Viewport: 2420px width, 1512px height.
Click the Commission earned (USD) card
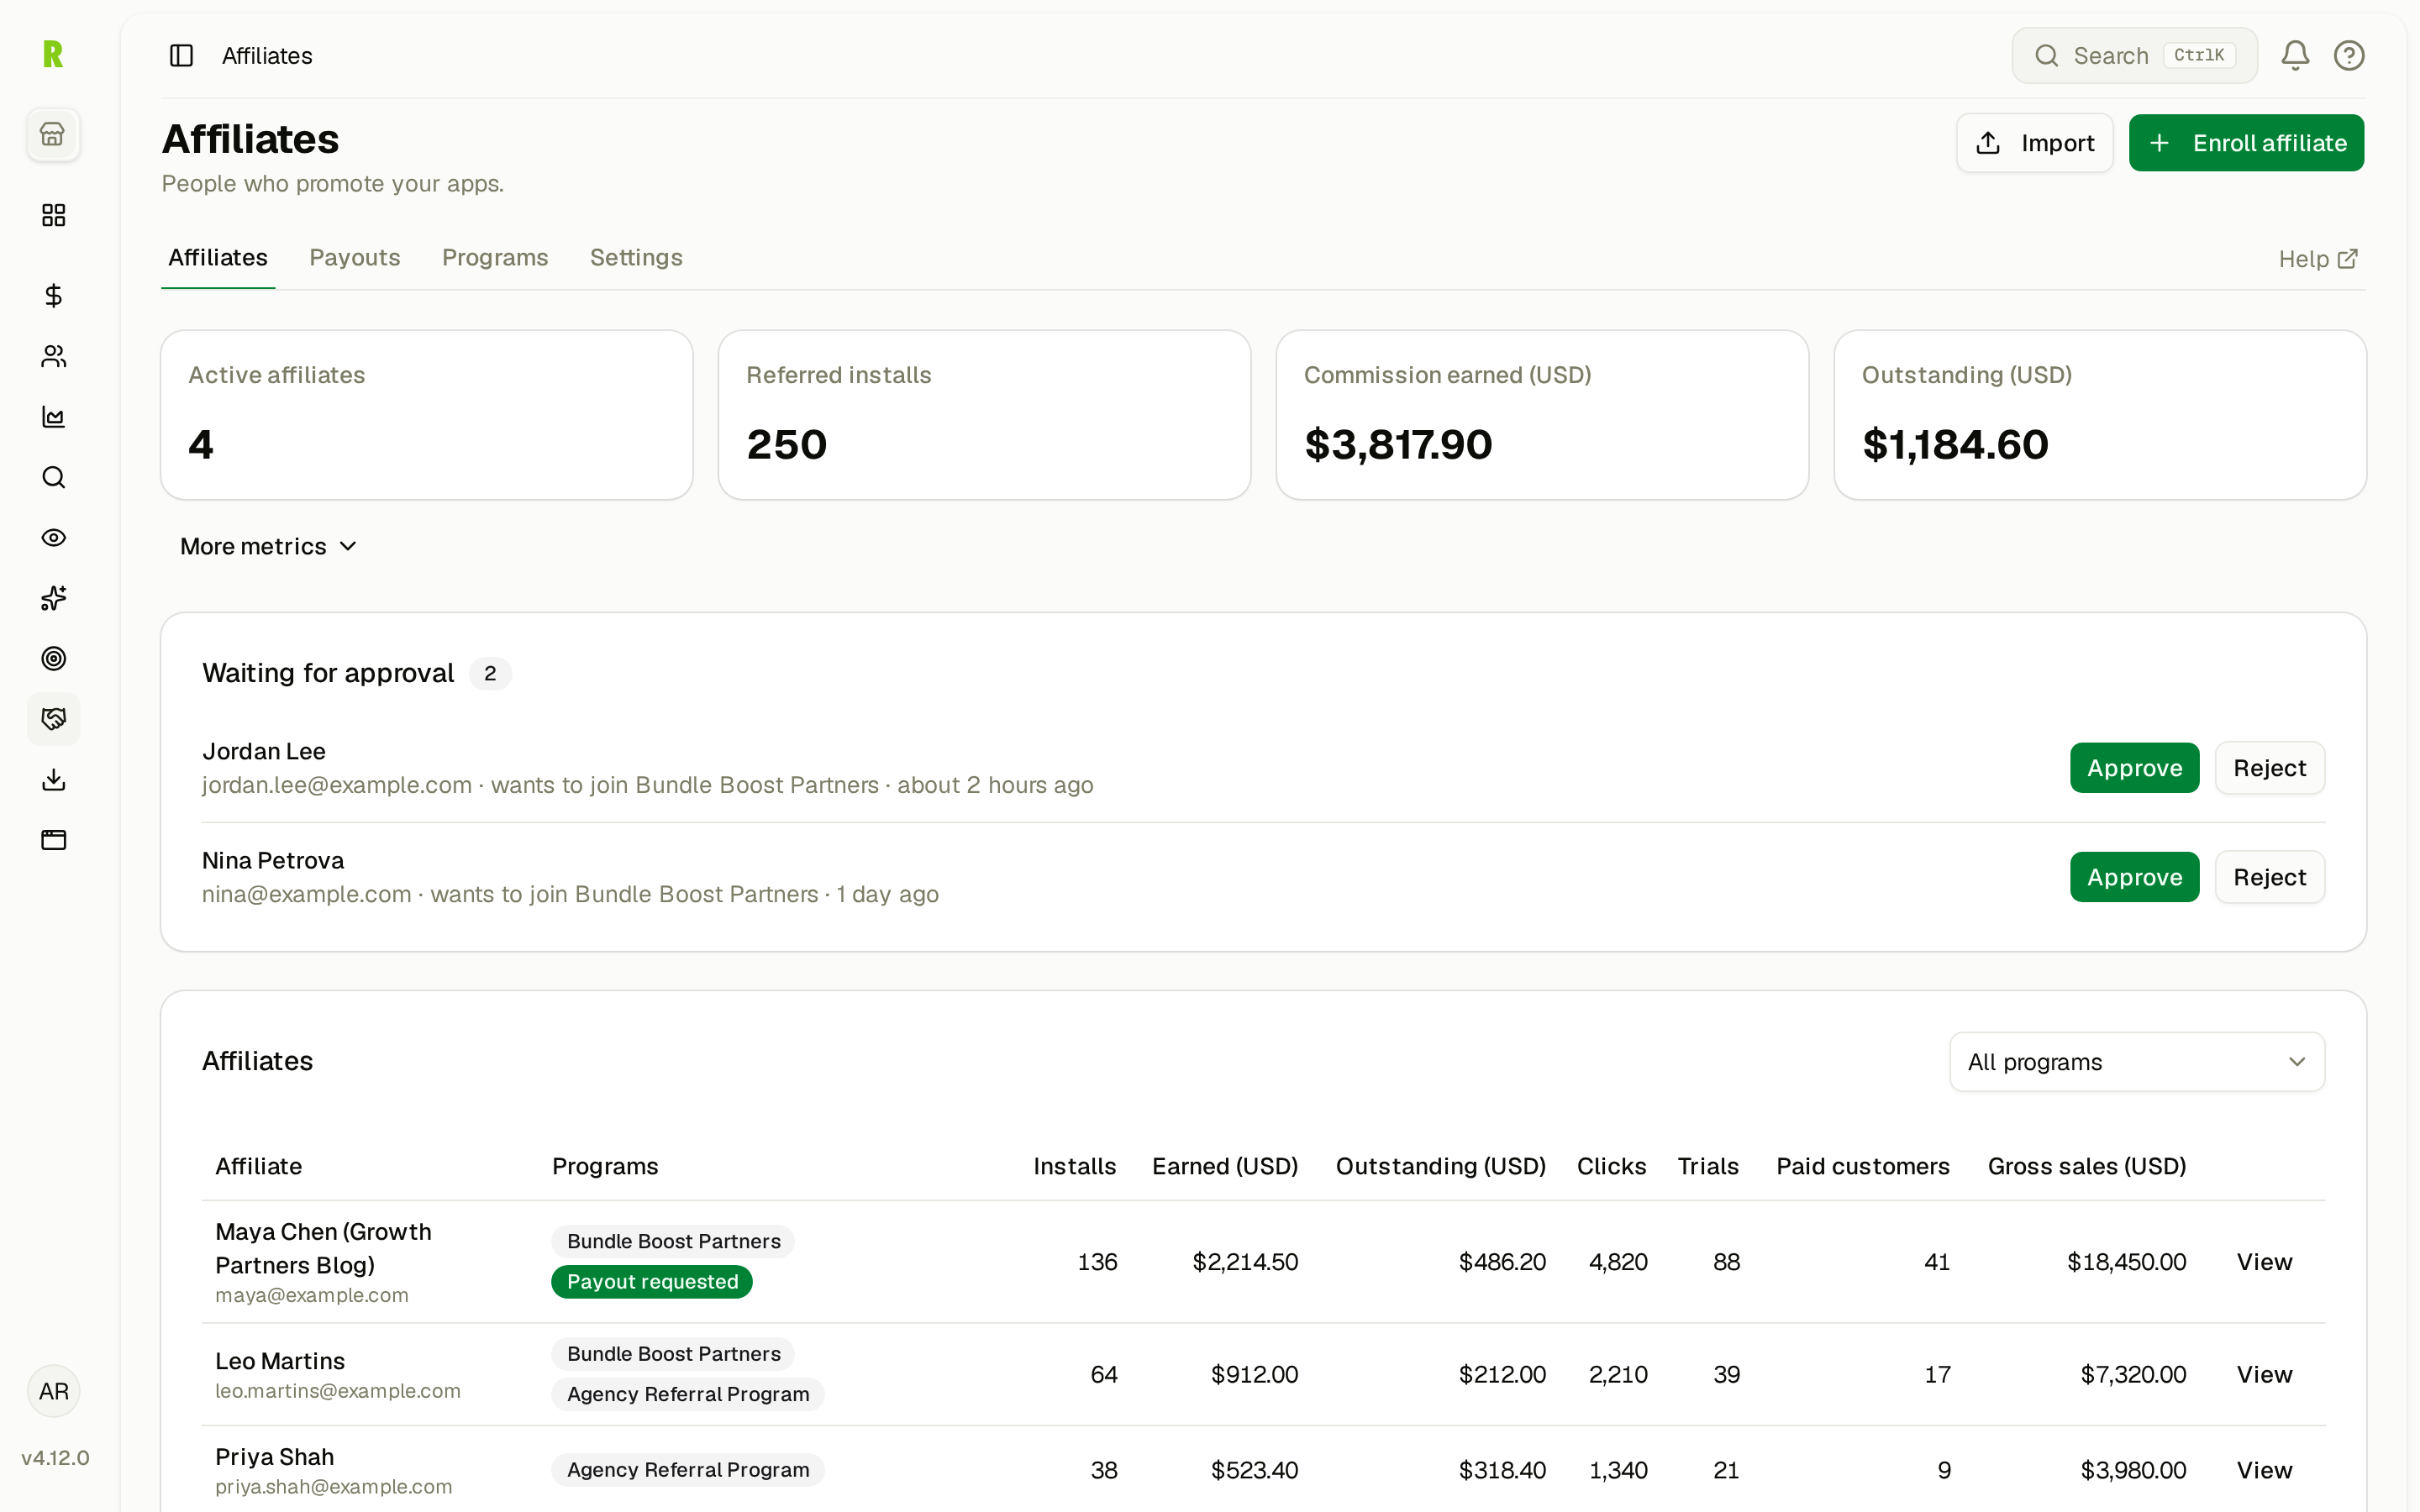point(1542,415)
